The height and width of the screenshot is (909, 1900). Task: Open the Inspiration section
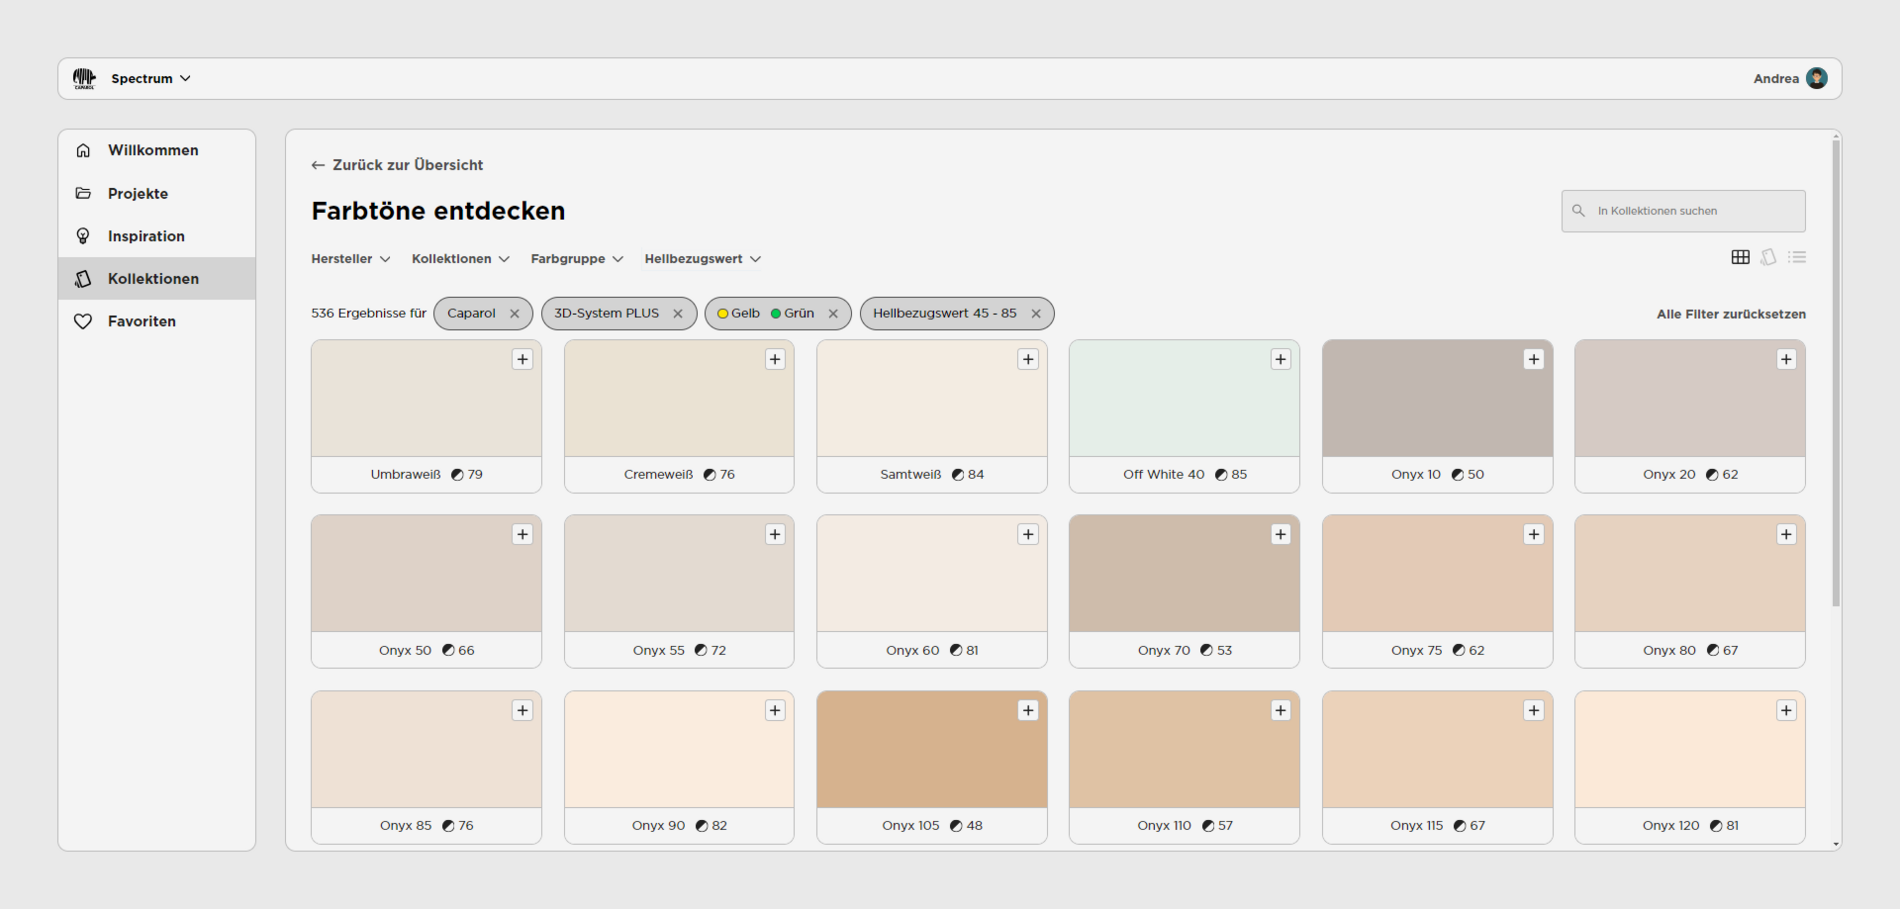(146, 236)
